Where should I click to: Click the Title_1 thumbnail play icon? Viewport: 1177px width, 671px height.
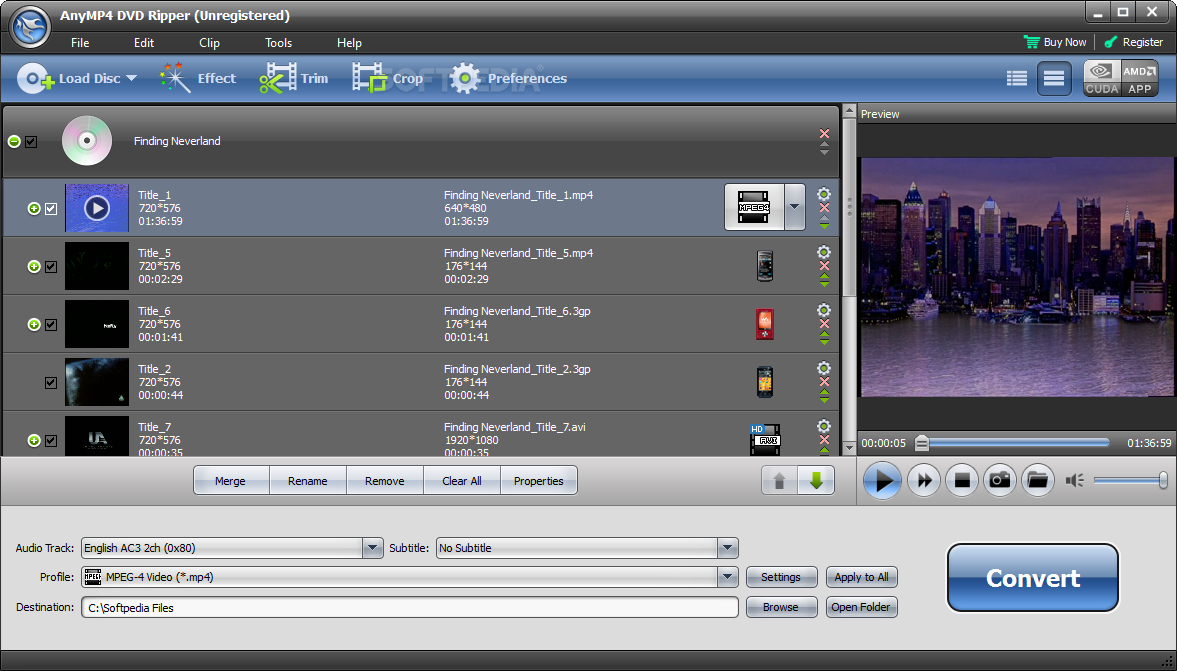97,208
